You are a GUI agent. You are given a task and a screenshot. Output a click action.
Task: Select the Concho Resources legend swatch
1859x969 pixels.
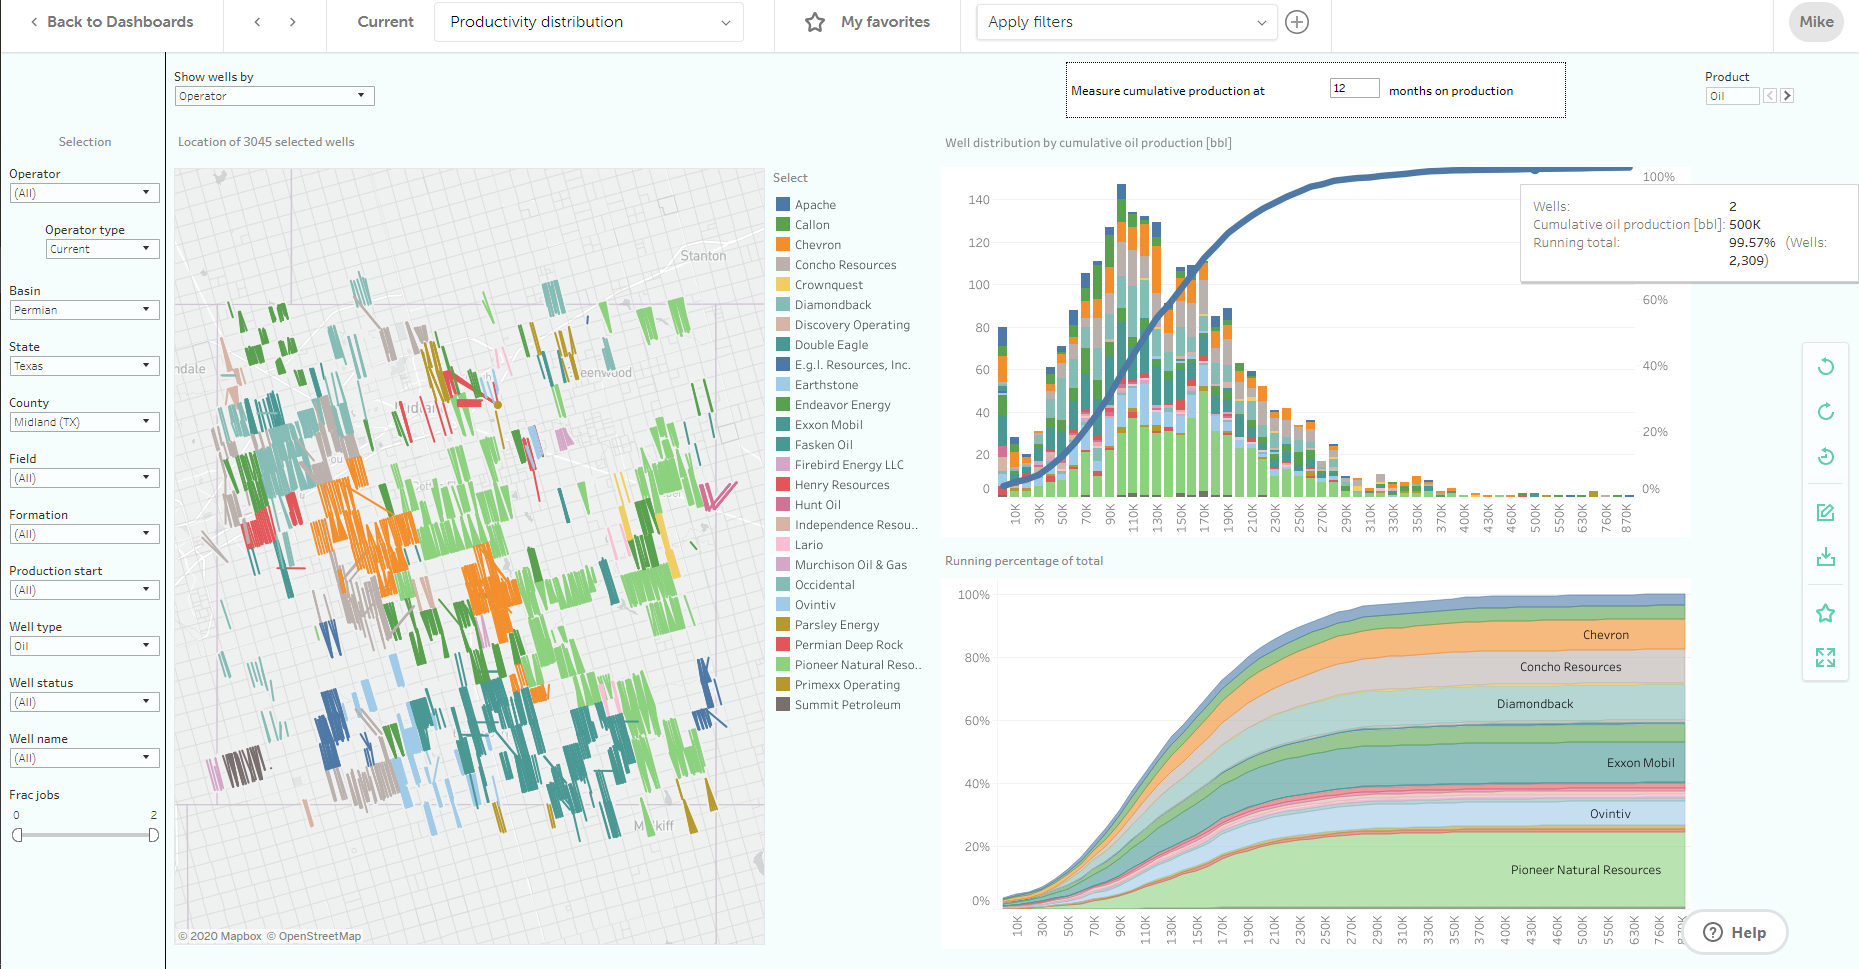pos(783,264)
